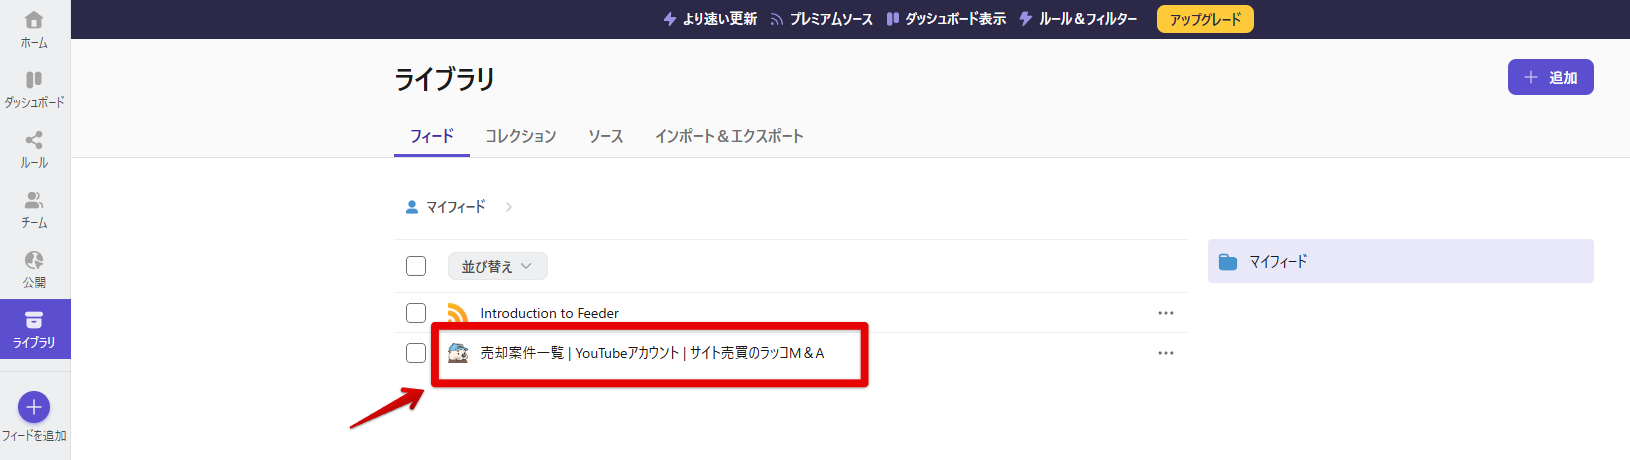Viewport: 1630px width, 460px height.
Task: Open the three-dot menu for 売却案件一覧 feed
Action: [x=1166, y=353]
